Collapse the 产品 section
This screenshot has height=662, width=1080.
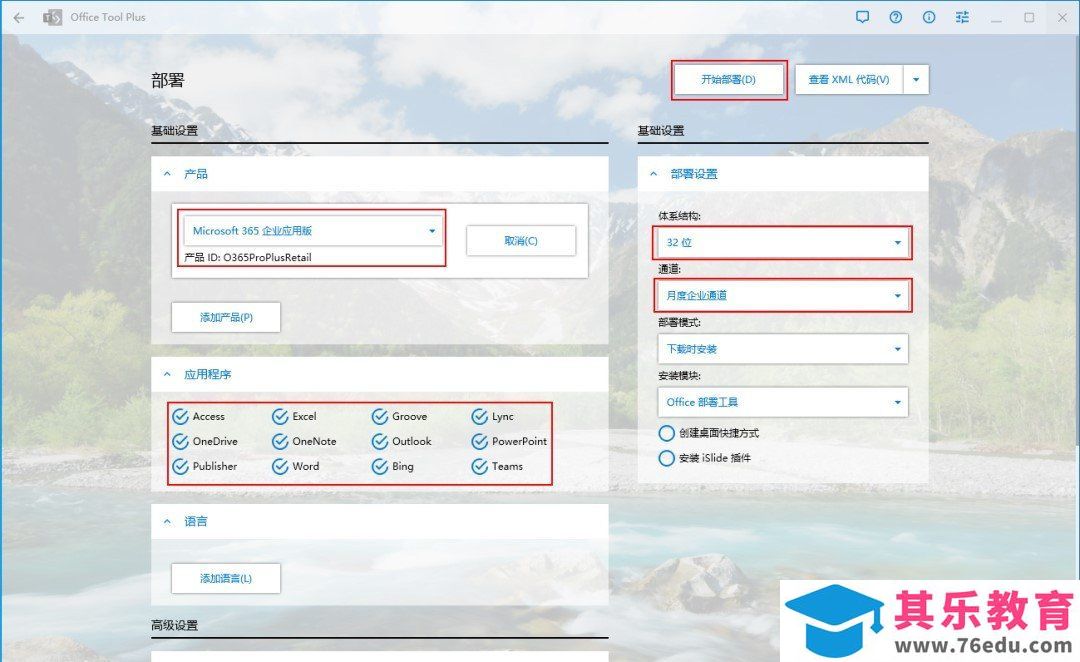167,174
